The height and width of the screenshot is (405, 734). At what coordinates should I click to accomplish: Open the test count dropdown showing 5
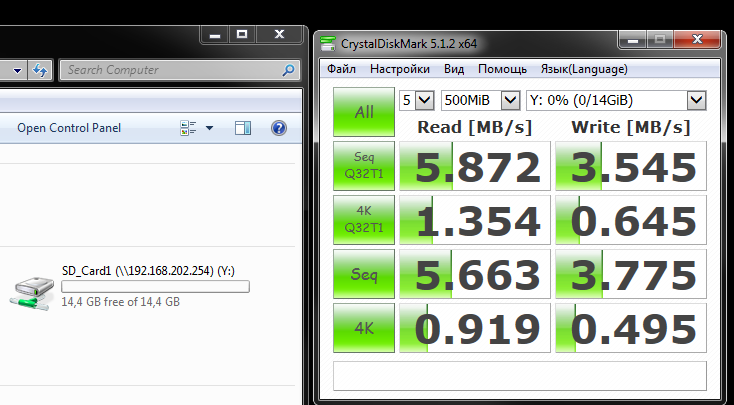point(417,100)
